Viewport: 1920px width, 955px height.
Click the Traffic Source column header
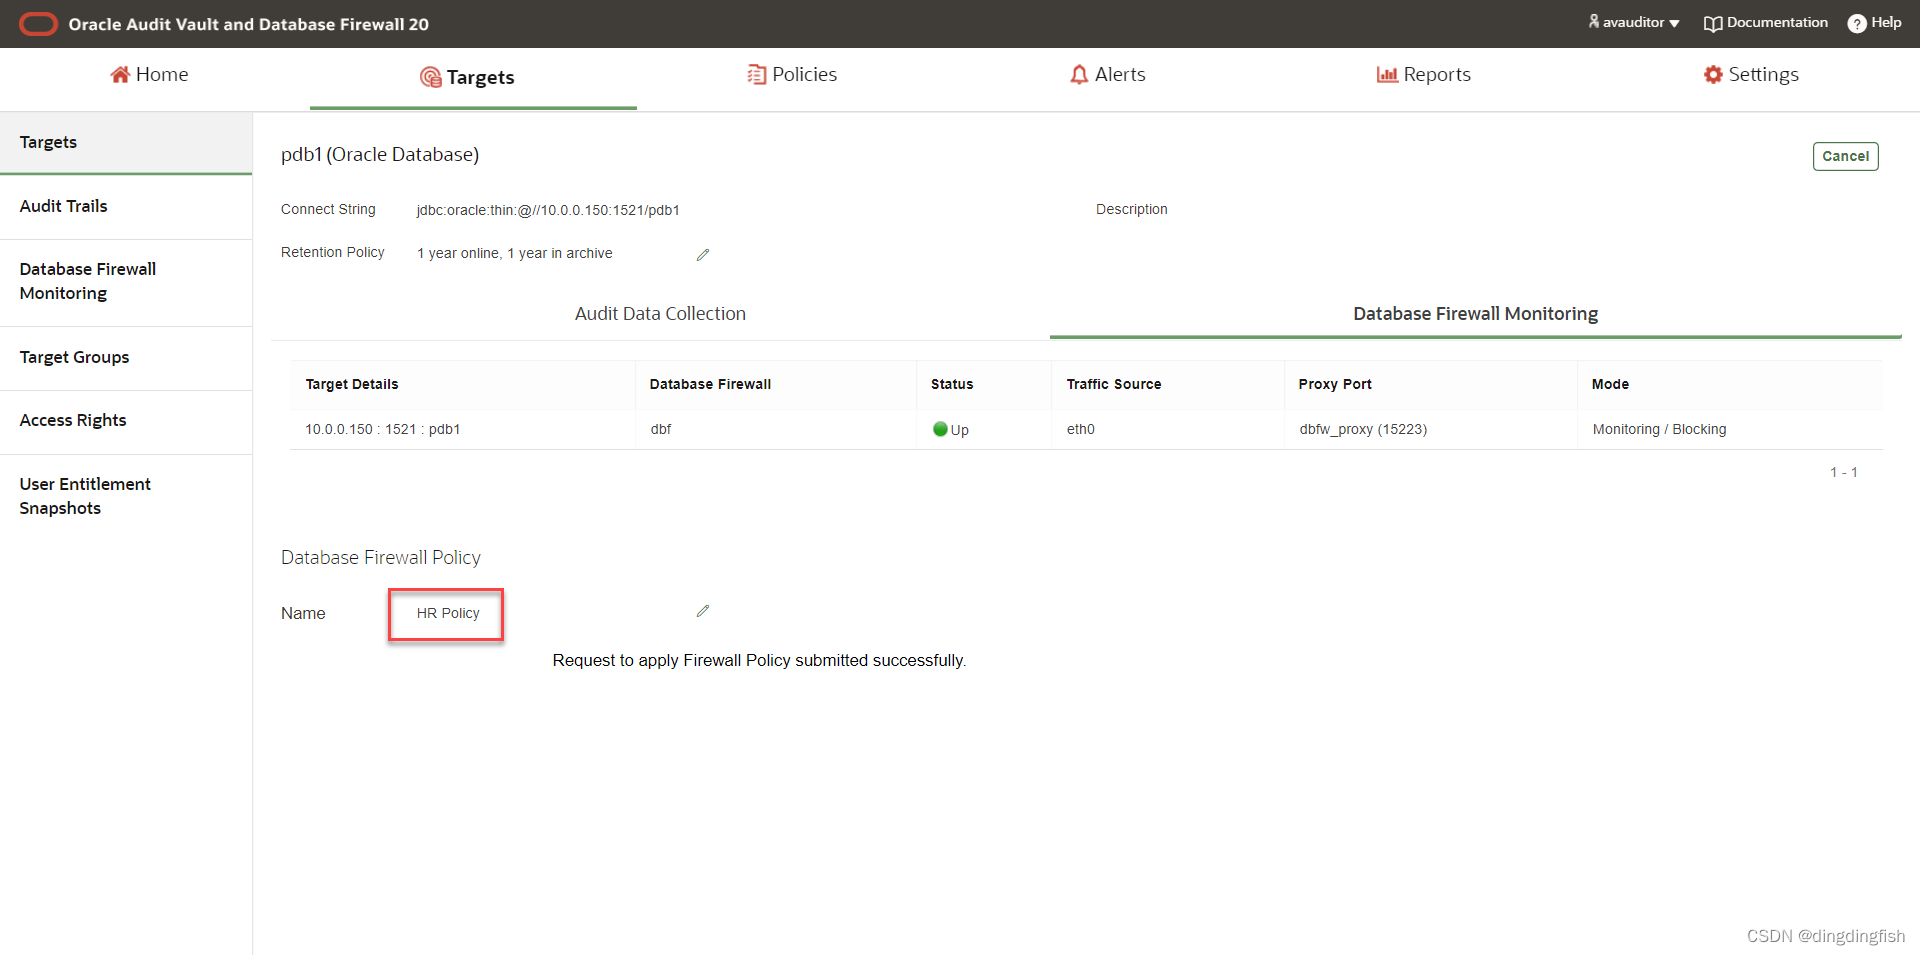pyautogui.click(x=1114, y=384)
